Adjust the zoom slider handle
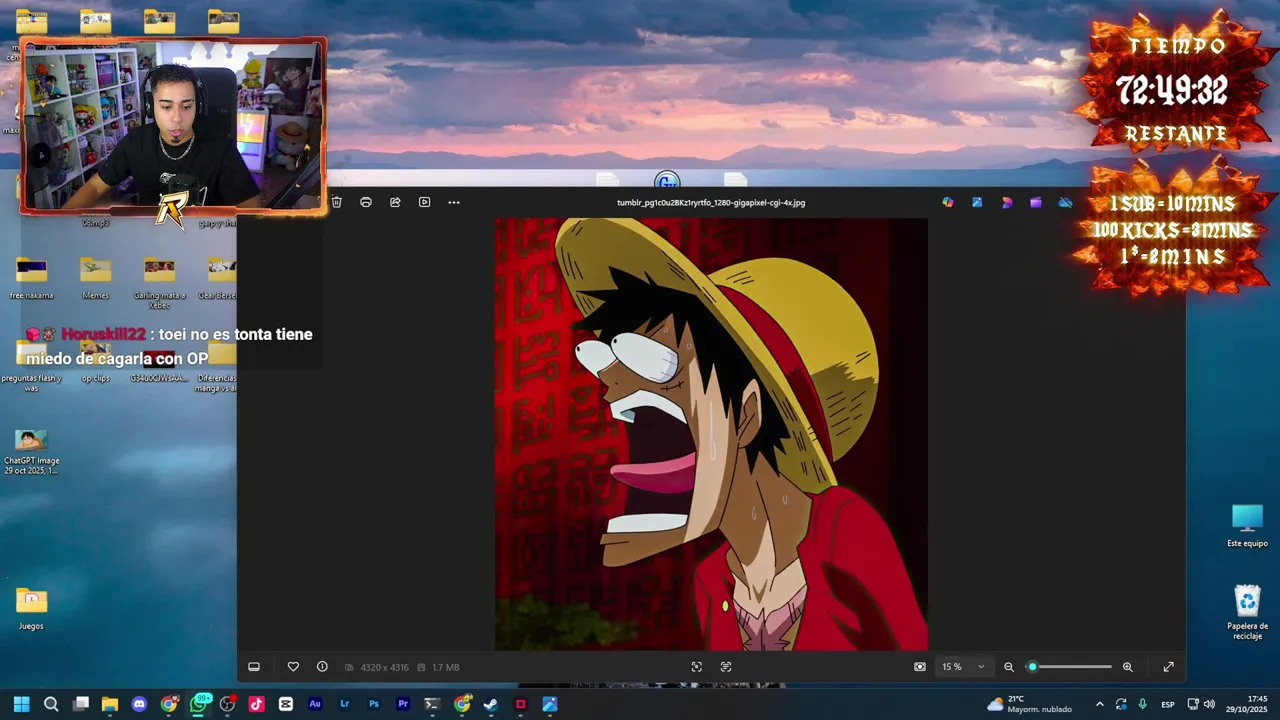This screenshot has width=1280, height=720. tap(1032, 667)
